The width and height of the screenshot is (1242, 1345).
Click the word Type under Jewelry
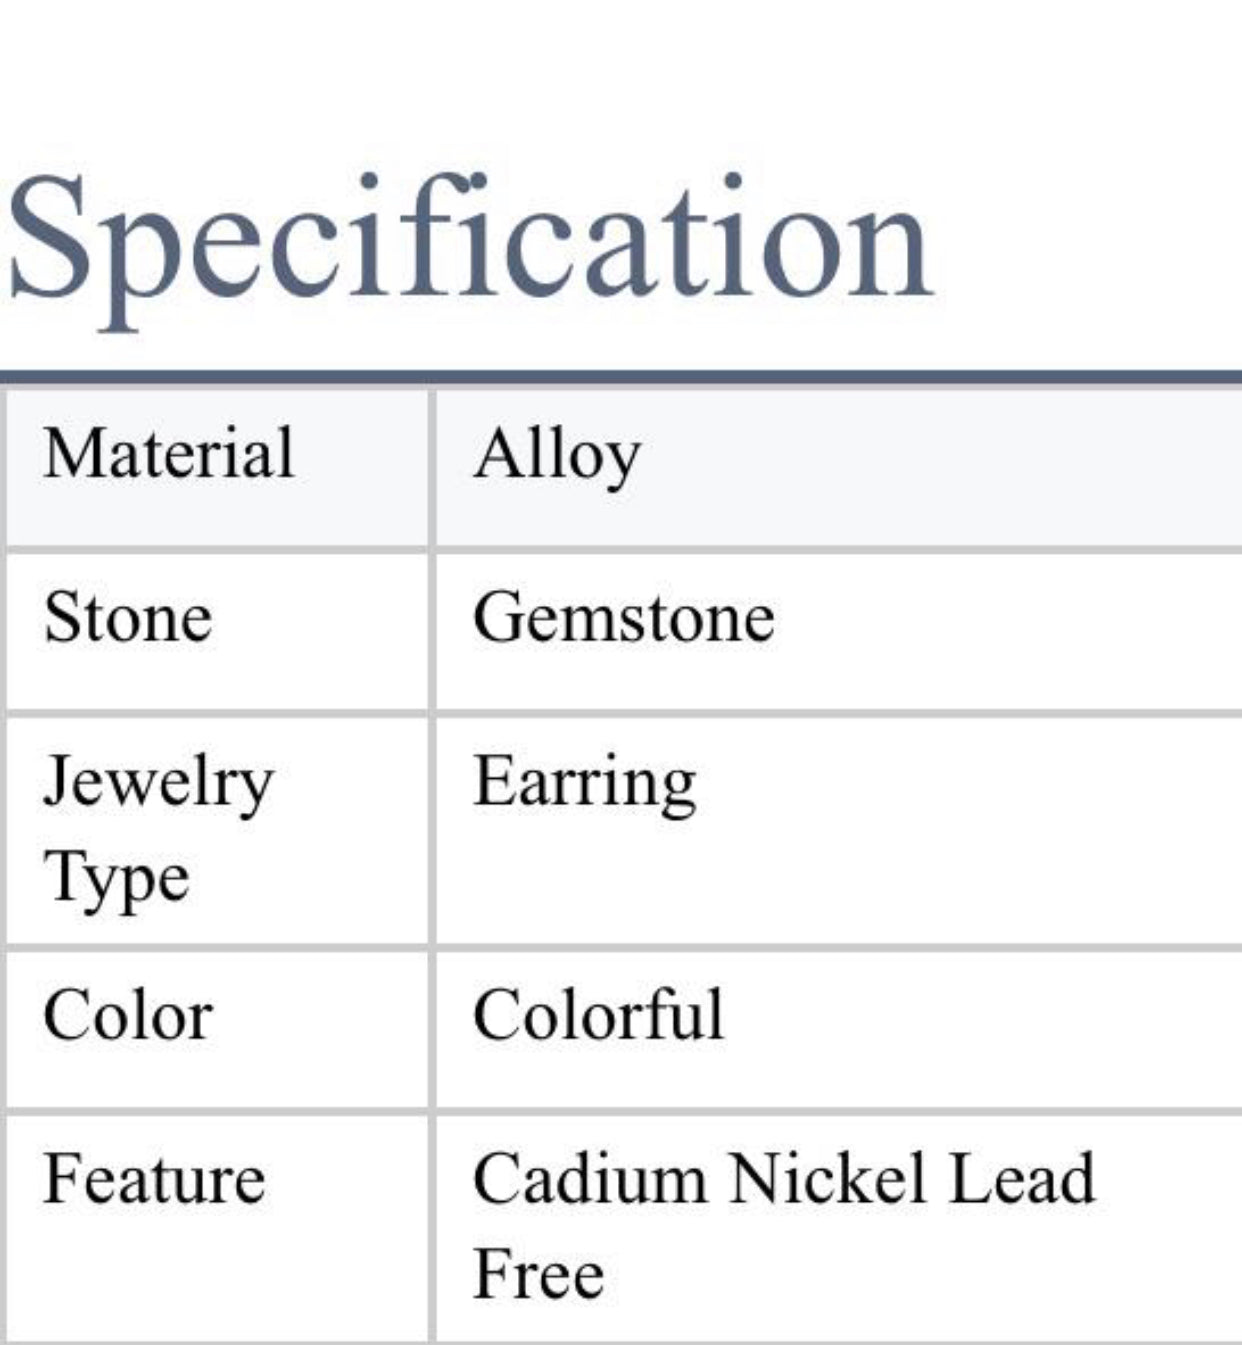pos(116,880)
